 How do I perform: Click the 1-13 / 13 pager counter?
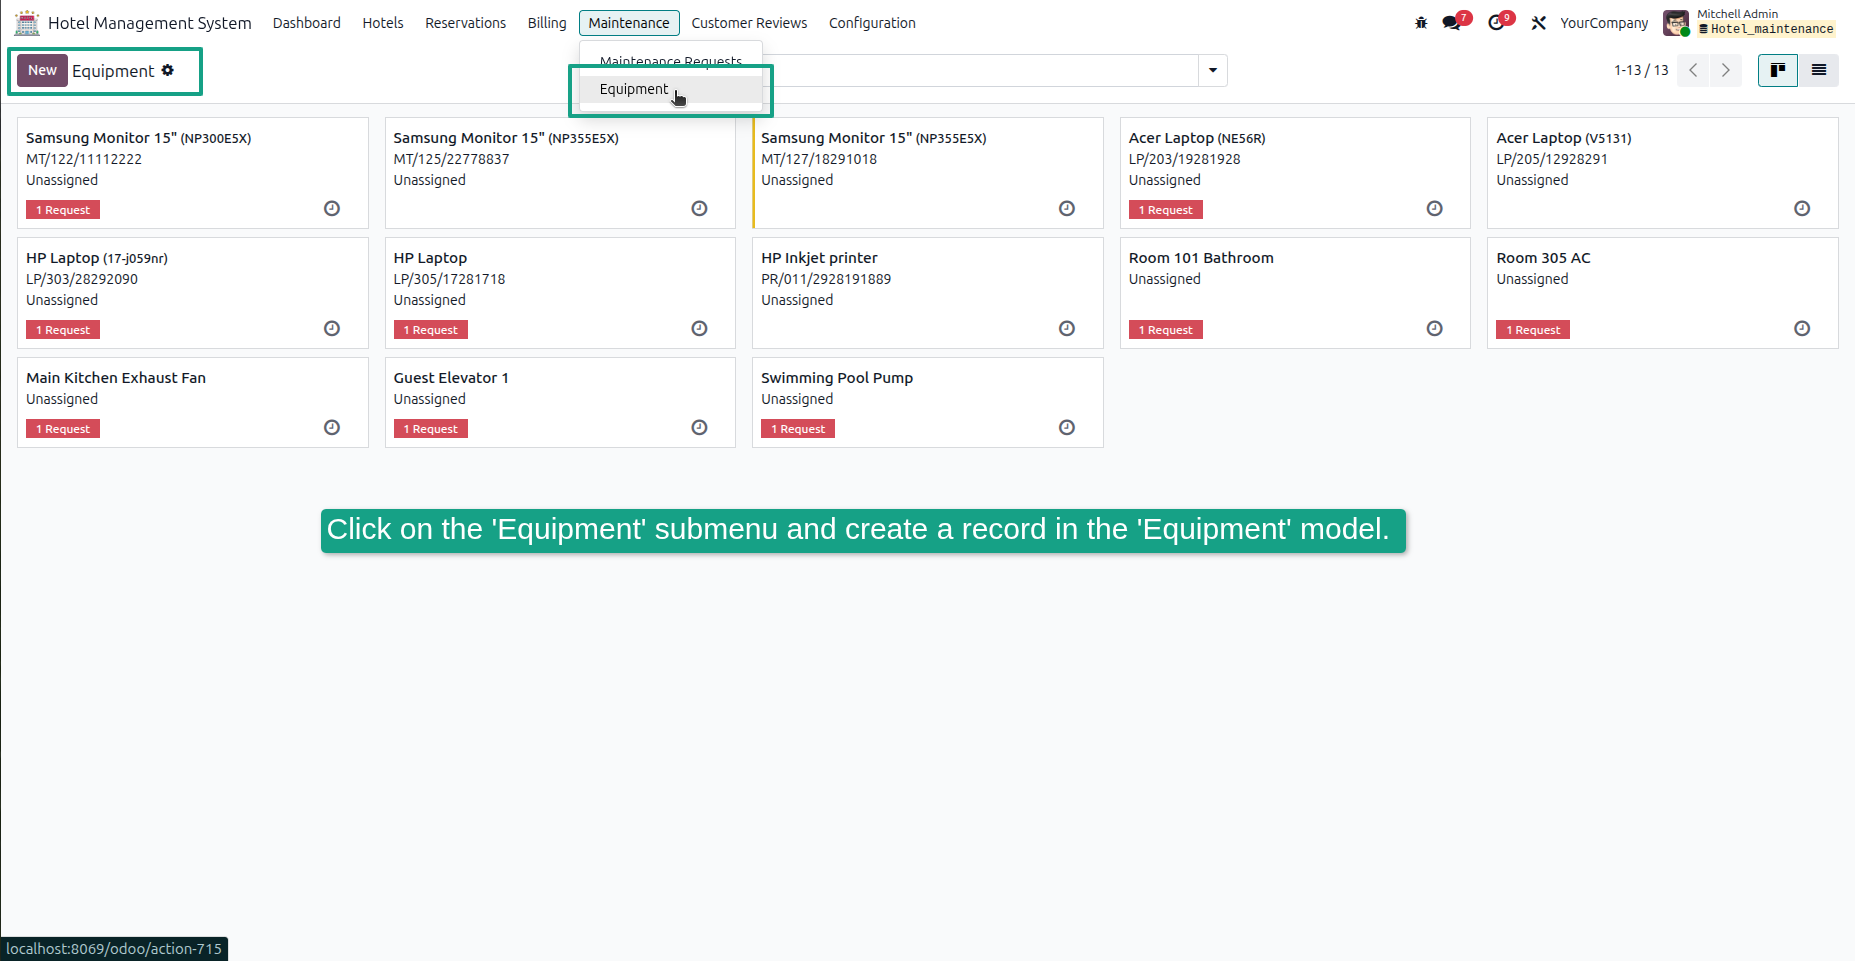[x=1641, y=70]
